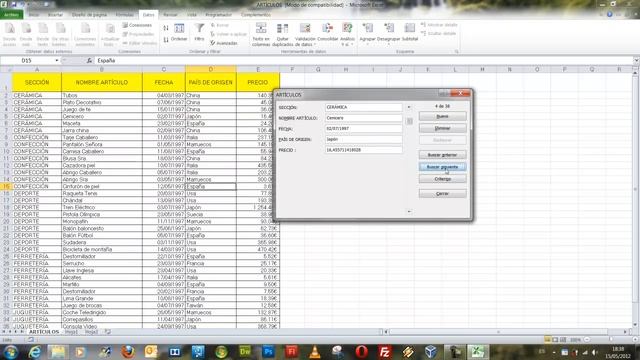640x360 pixels.
Task: Launch Texto en columnas
Action: coord(261,34)
